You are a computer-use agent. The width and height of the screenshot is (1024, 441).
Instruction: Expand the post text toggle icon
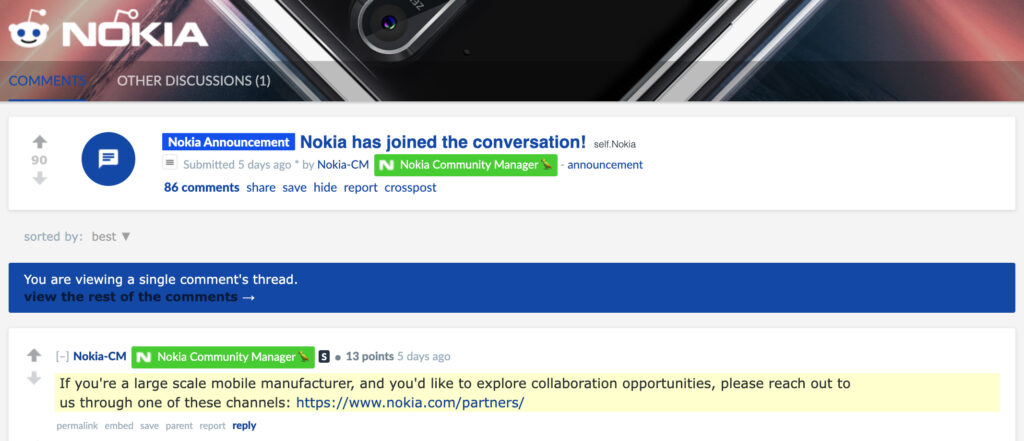point(170,163)
